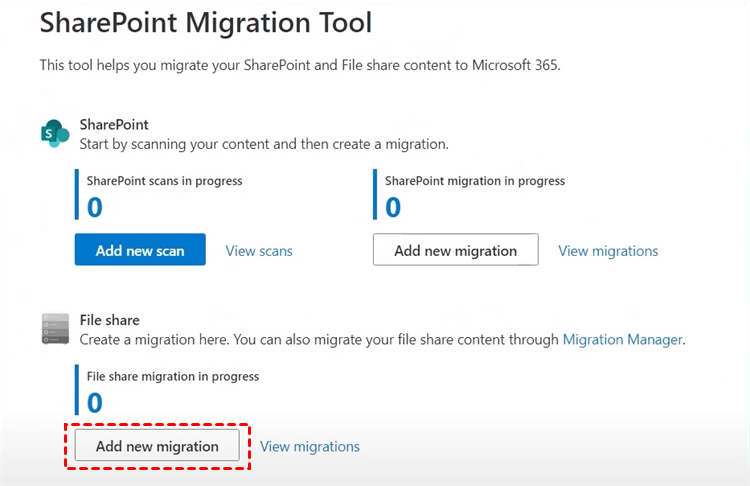Image resolution: width=750 pixels, height=486 pixels.
Task: Open the View scans link
Action: 259,251
